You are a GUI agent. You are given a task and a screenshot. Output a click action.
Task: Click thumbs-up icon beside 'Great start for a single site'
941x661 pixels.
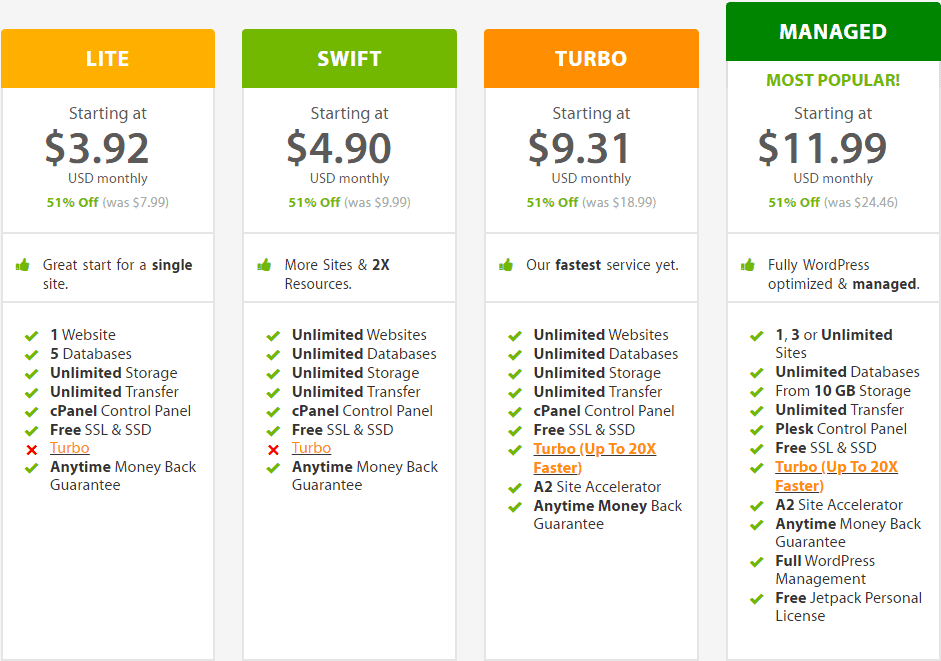click(23, 265)
